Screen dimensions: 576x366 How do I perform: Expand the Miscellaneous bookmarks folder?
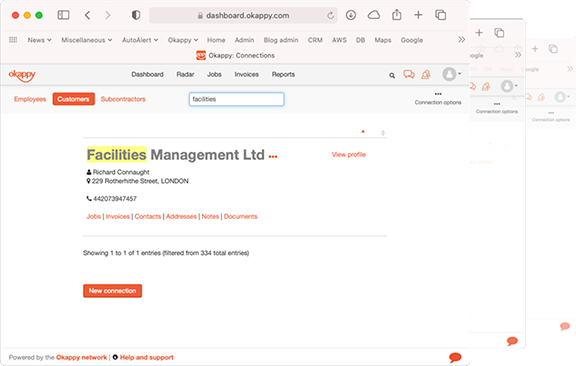tap(87, 40)
